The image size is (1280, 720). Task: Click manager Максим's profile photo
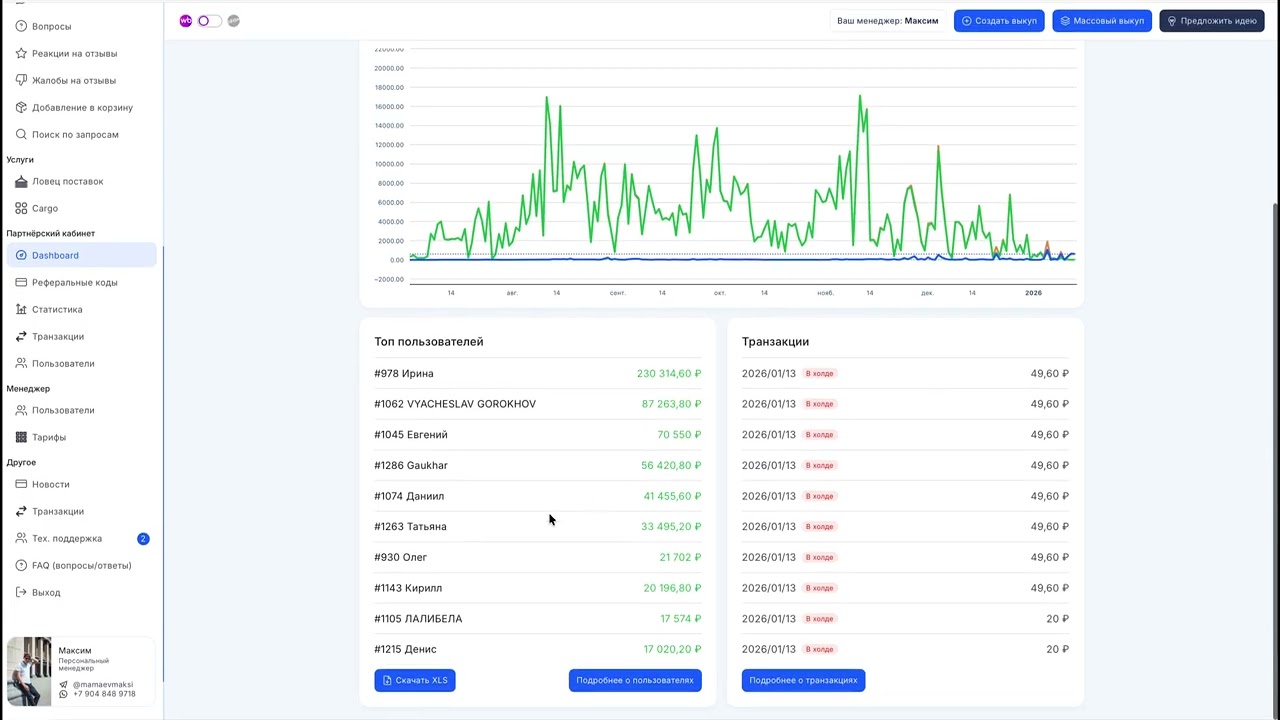tap(29, 671)
